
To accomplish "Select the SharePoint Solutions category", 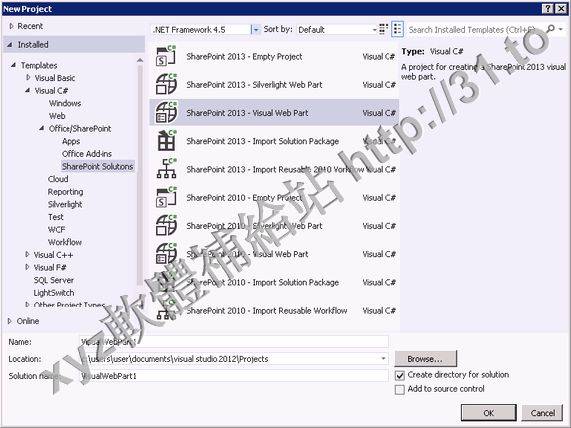I will point(98,166).
